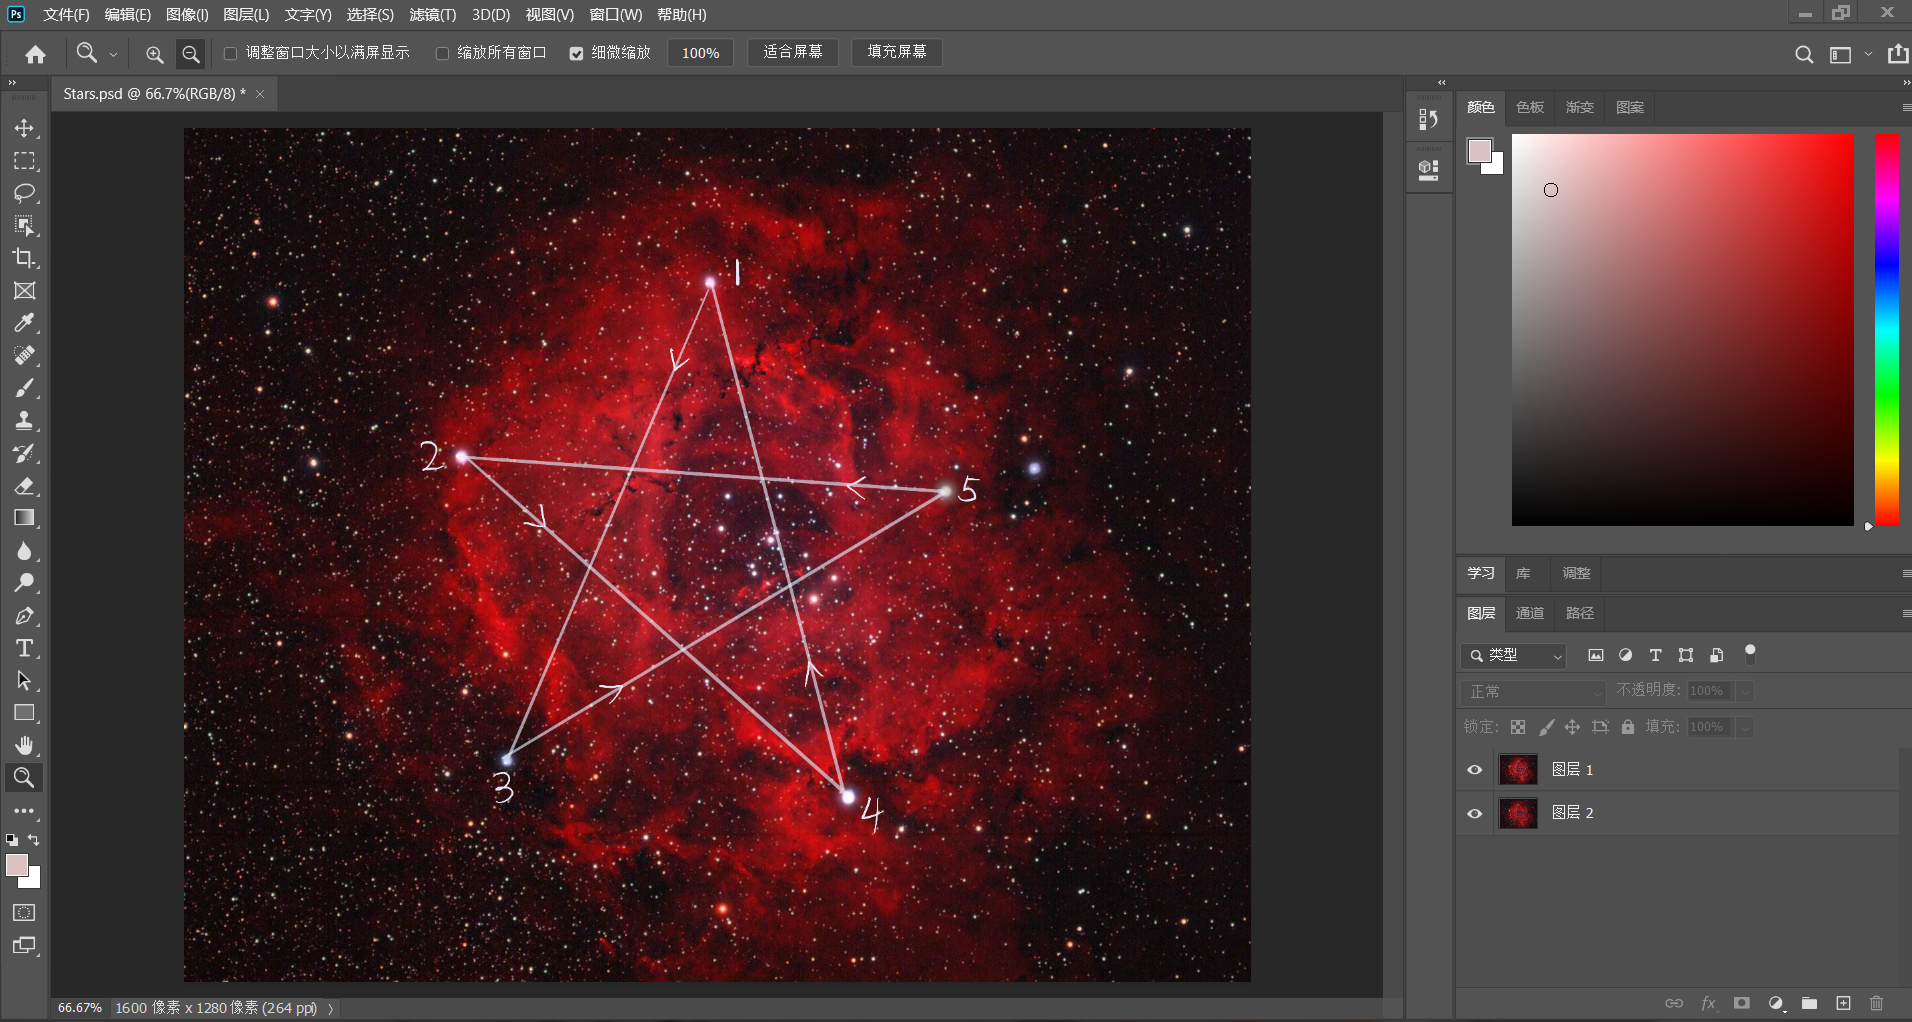This screenshot has height=1022, width=1912.
Task: Click the Search icon in top right
Action: [x=1804, y=55]
